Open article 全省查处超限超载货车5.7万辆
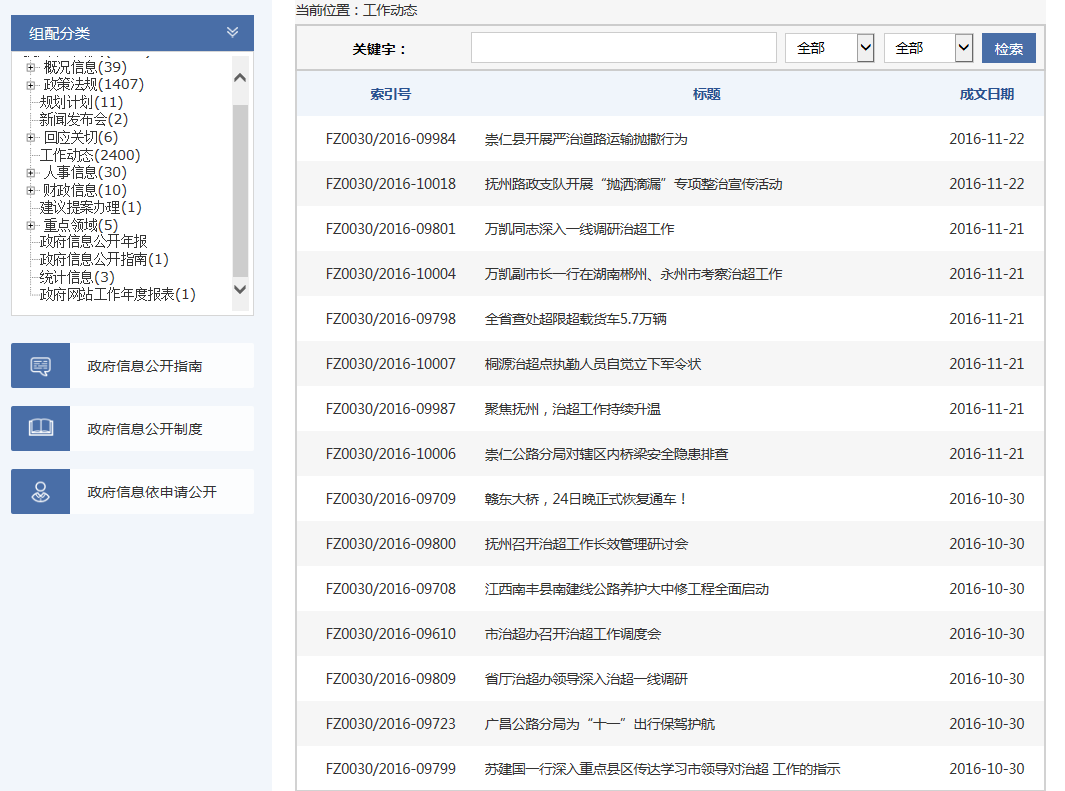The width and height of the screenshot is (1065, 791). [x=575, y=319]
